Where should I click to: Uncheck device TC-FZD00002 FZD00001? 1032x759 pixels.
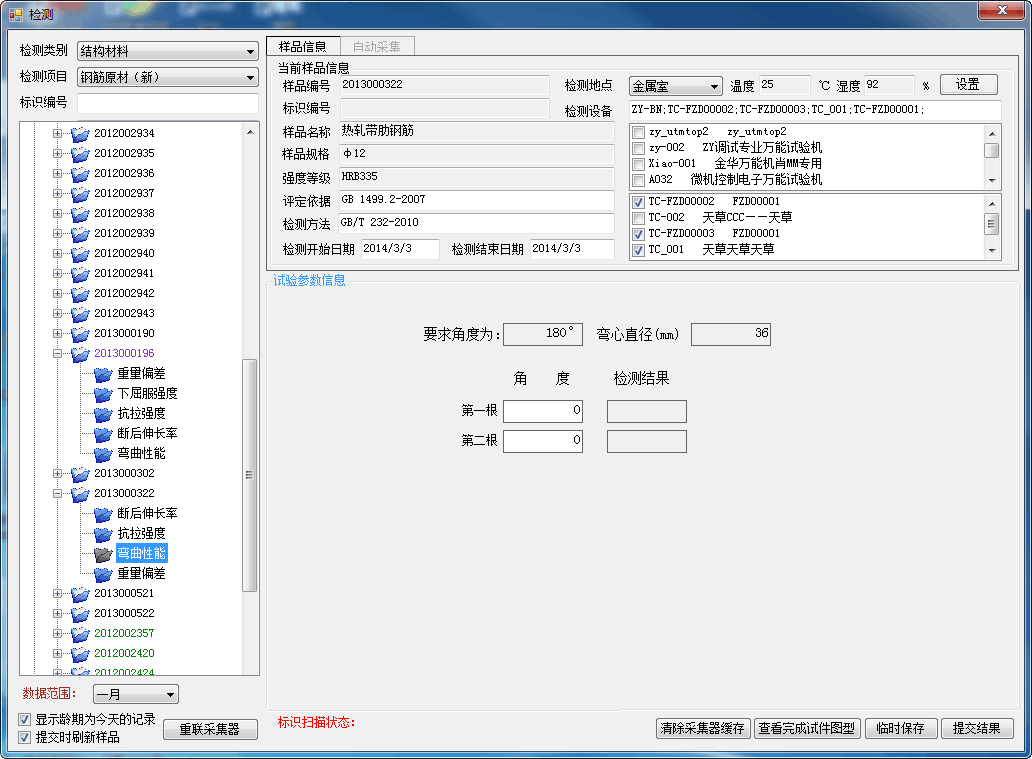coord(637,202)
